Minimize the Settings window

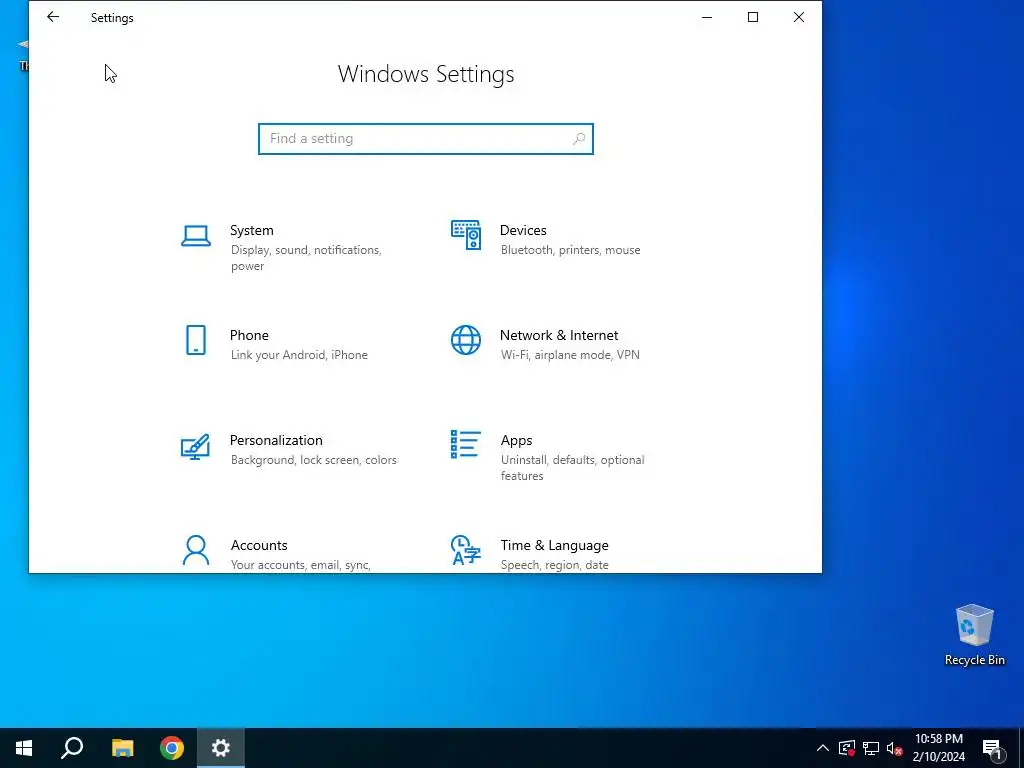[707, 18]
